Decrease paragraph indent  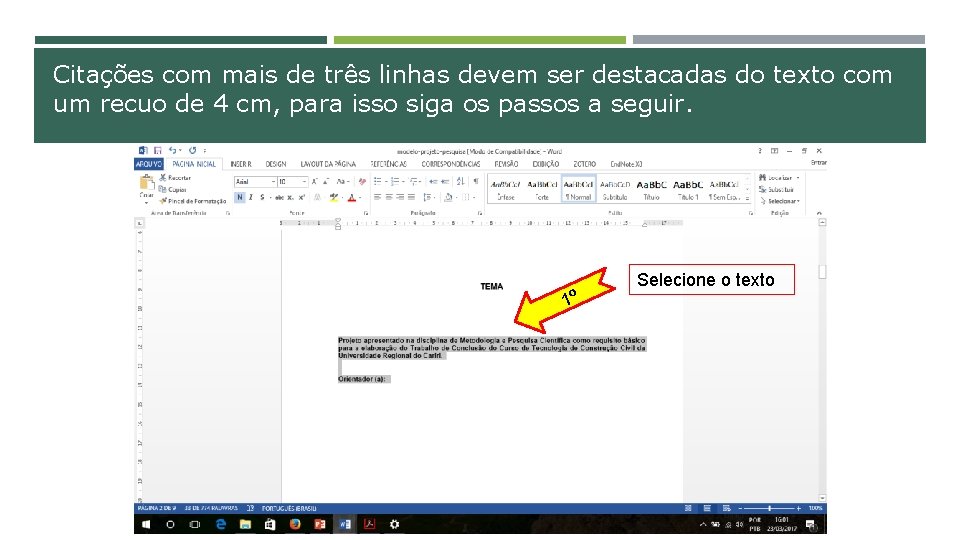[x=433, y=181]
